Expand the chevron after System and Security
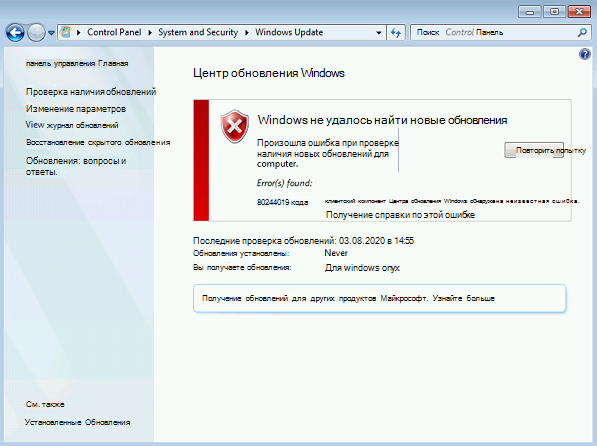Viewport: 597px width, 446px height. 247,33
